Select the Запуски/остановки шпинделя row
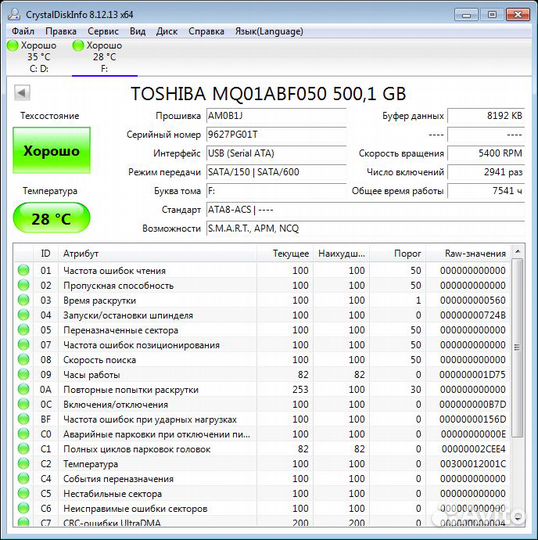Viewport: 538px width, 540px height. coord(262,315)
